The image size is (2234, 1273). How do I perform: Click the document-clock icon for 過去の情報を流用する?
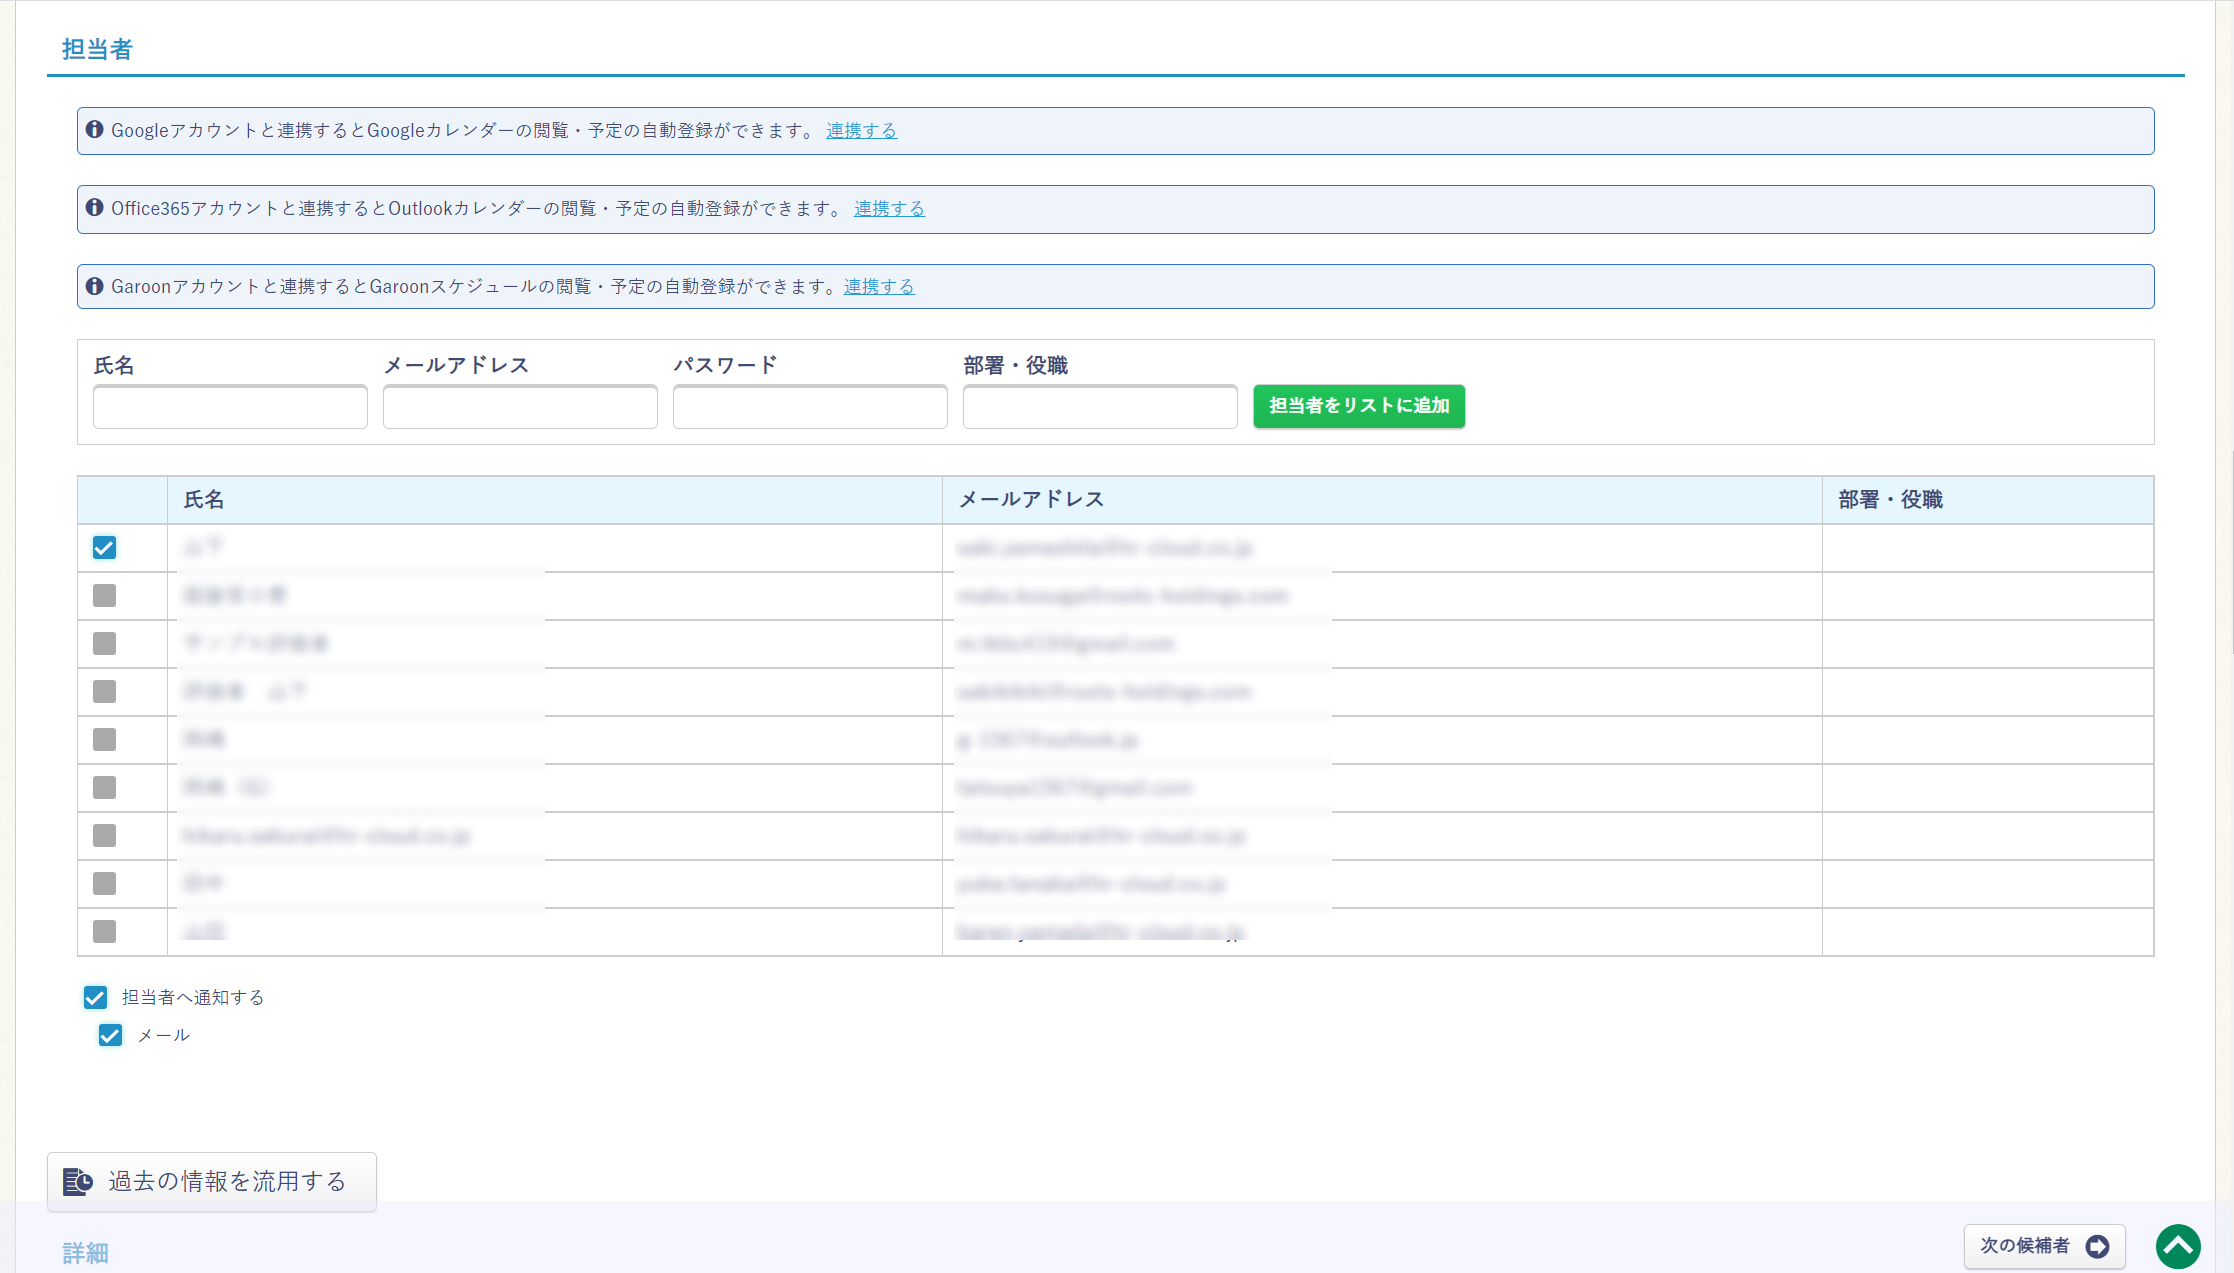[x=78, y=1182]
